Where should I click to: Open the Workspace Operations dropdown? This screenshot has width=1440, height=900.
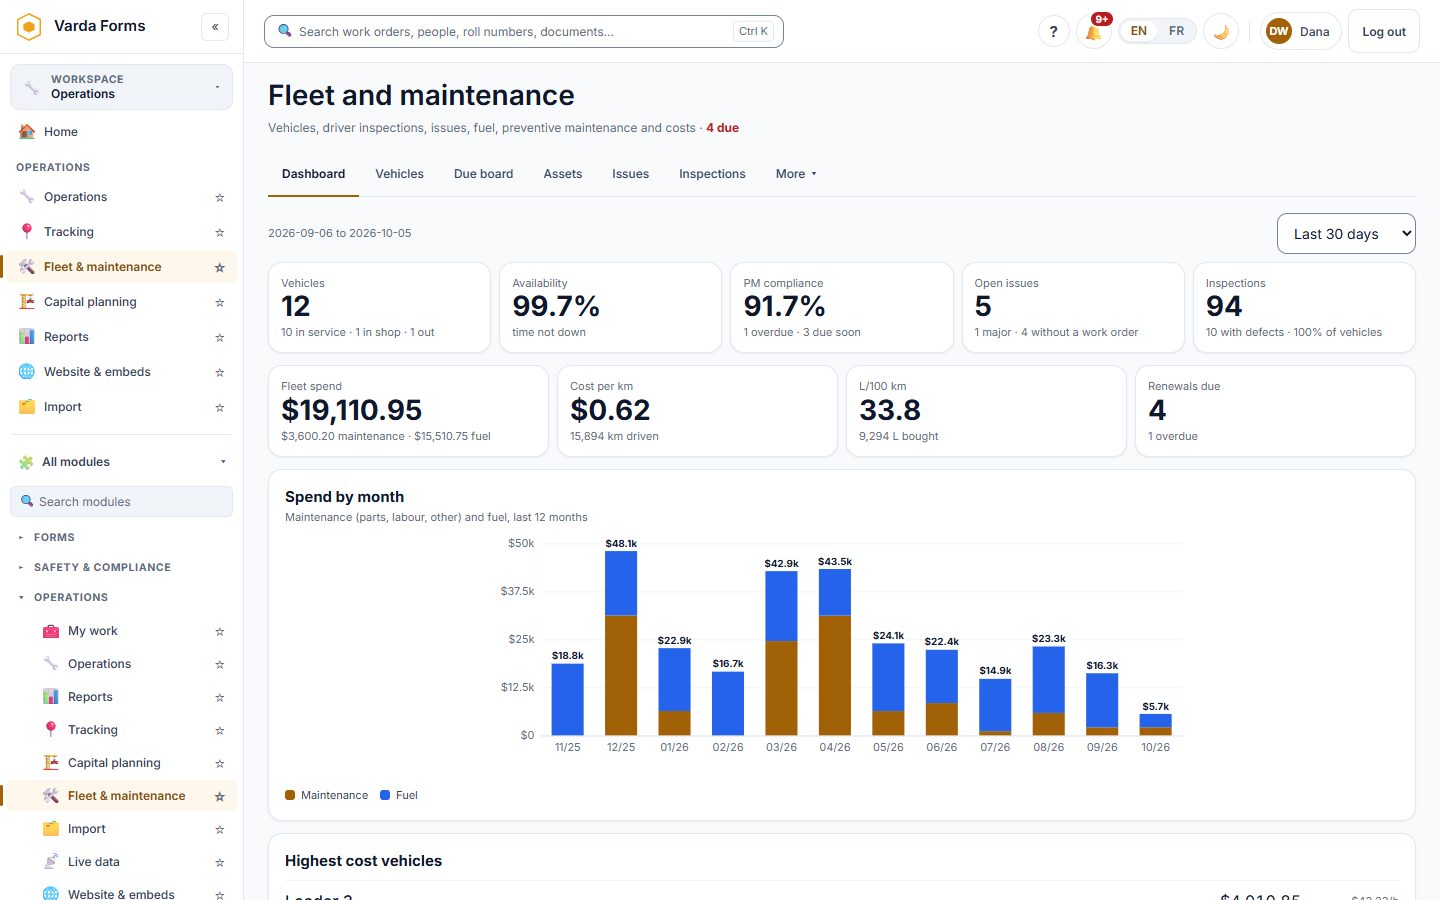[x=121, y=87]
